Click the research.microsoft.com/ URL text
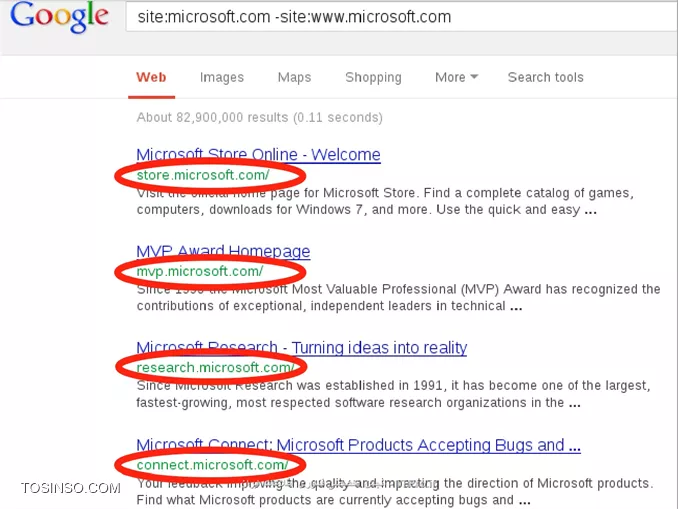Screen dimensions: 678x509 coord(215,368)
